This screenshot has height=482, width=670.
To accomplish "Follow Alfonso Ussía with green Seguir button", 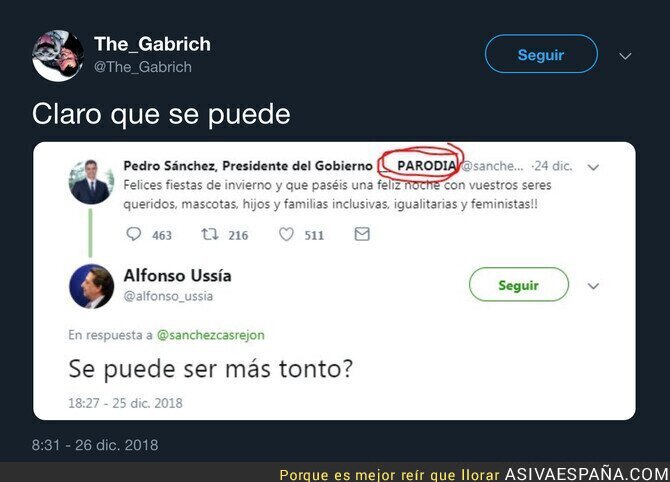I will pos(519,285).
